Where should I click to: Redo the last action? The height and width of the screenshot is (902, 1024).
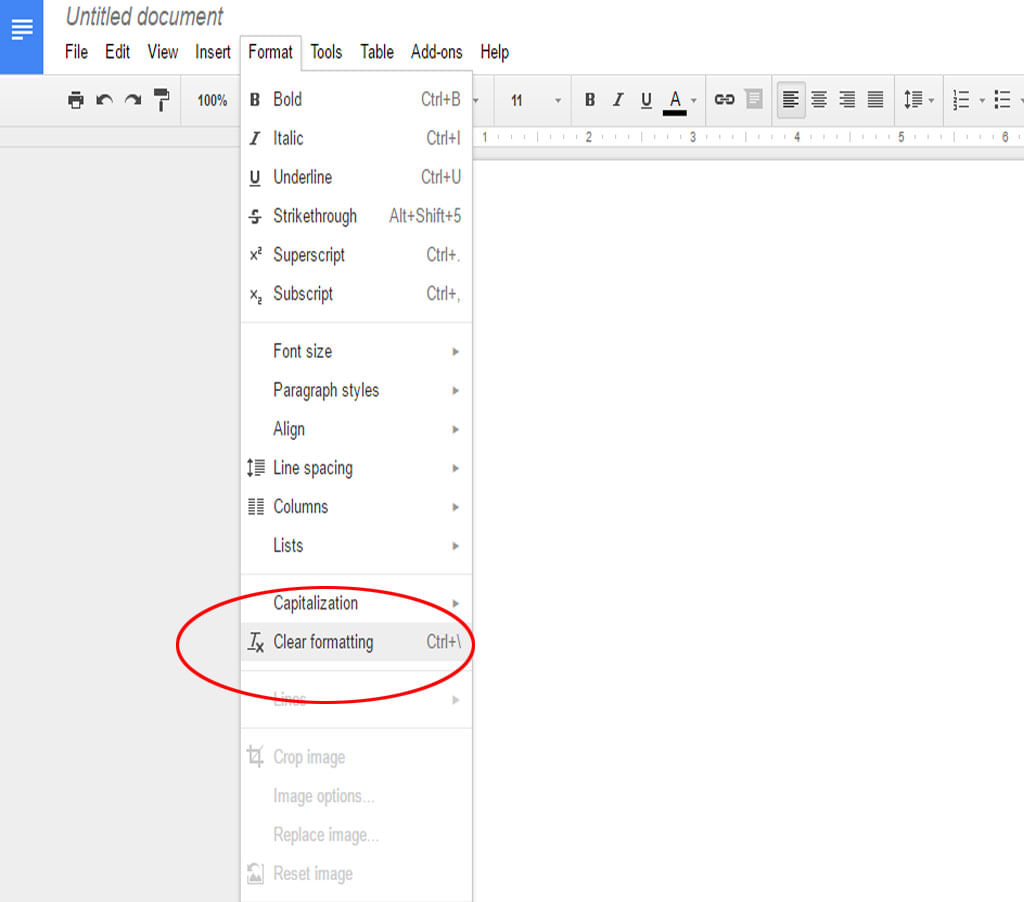point(135,100)
